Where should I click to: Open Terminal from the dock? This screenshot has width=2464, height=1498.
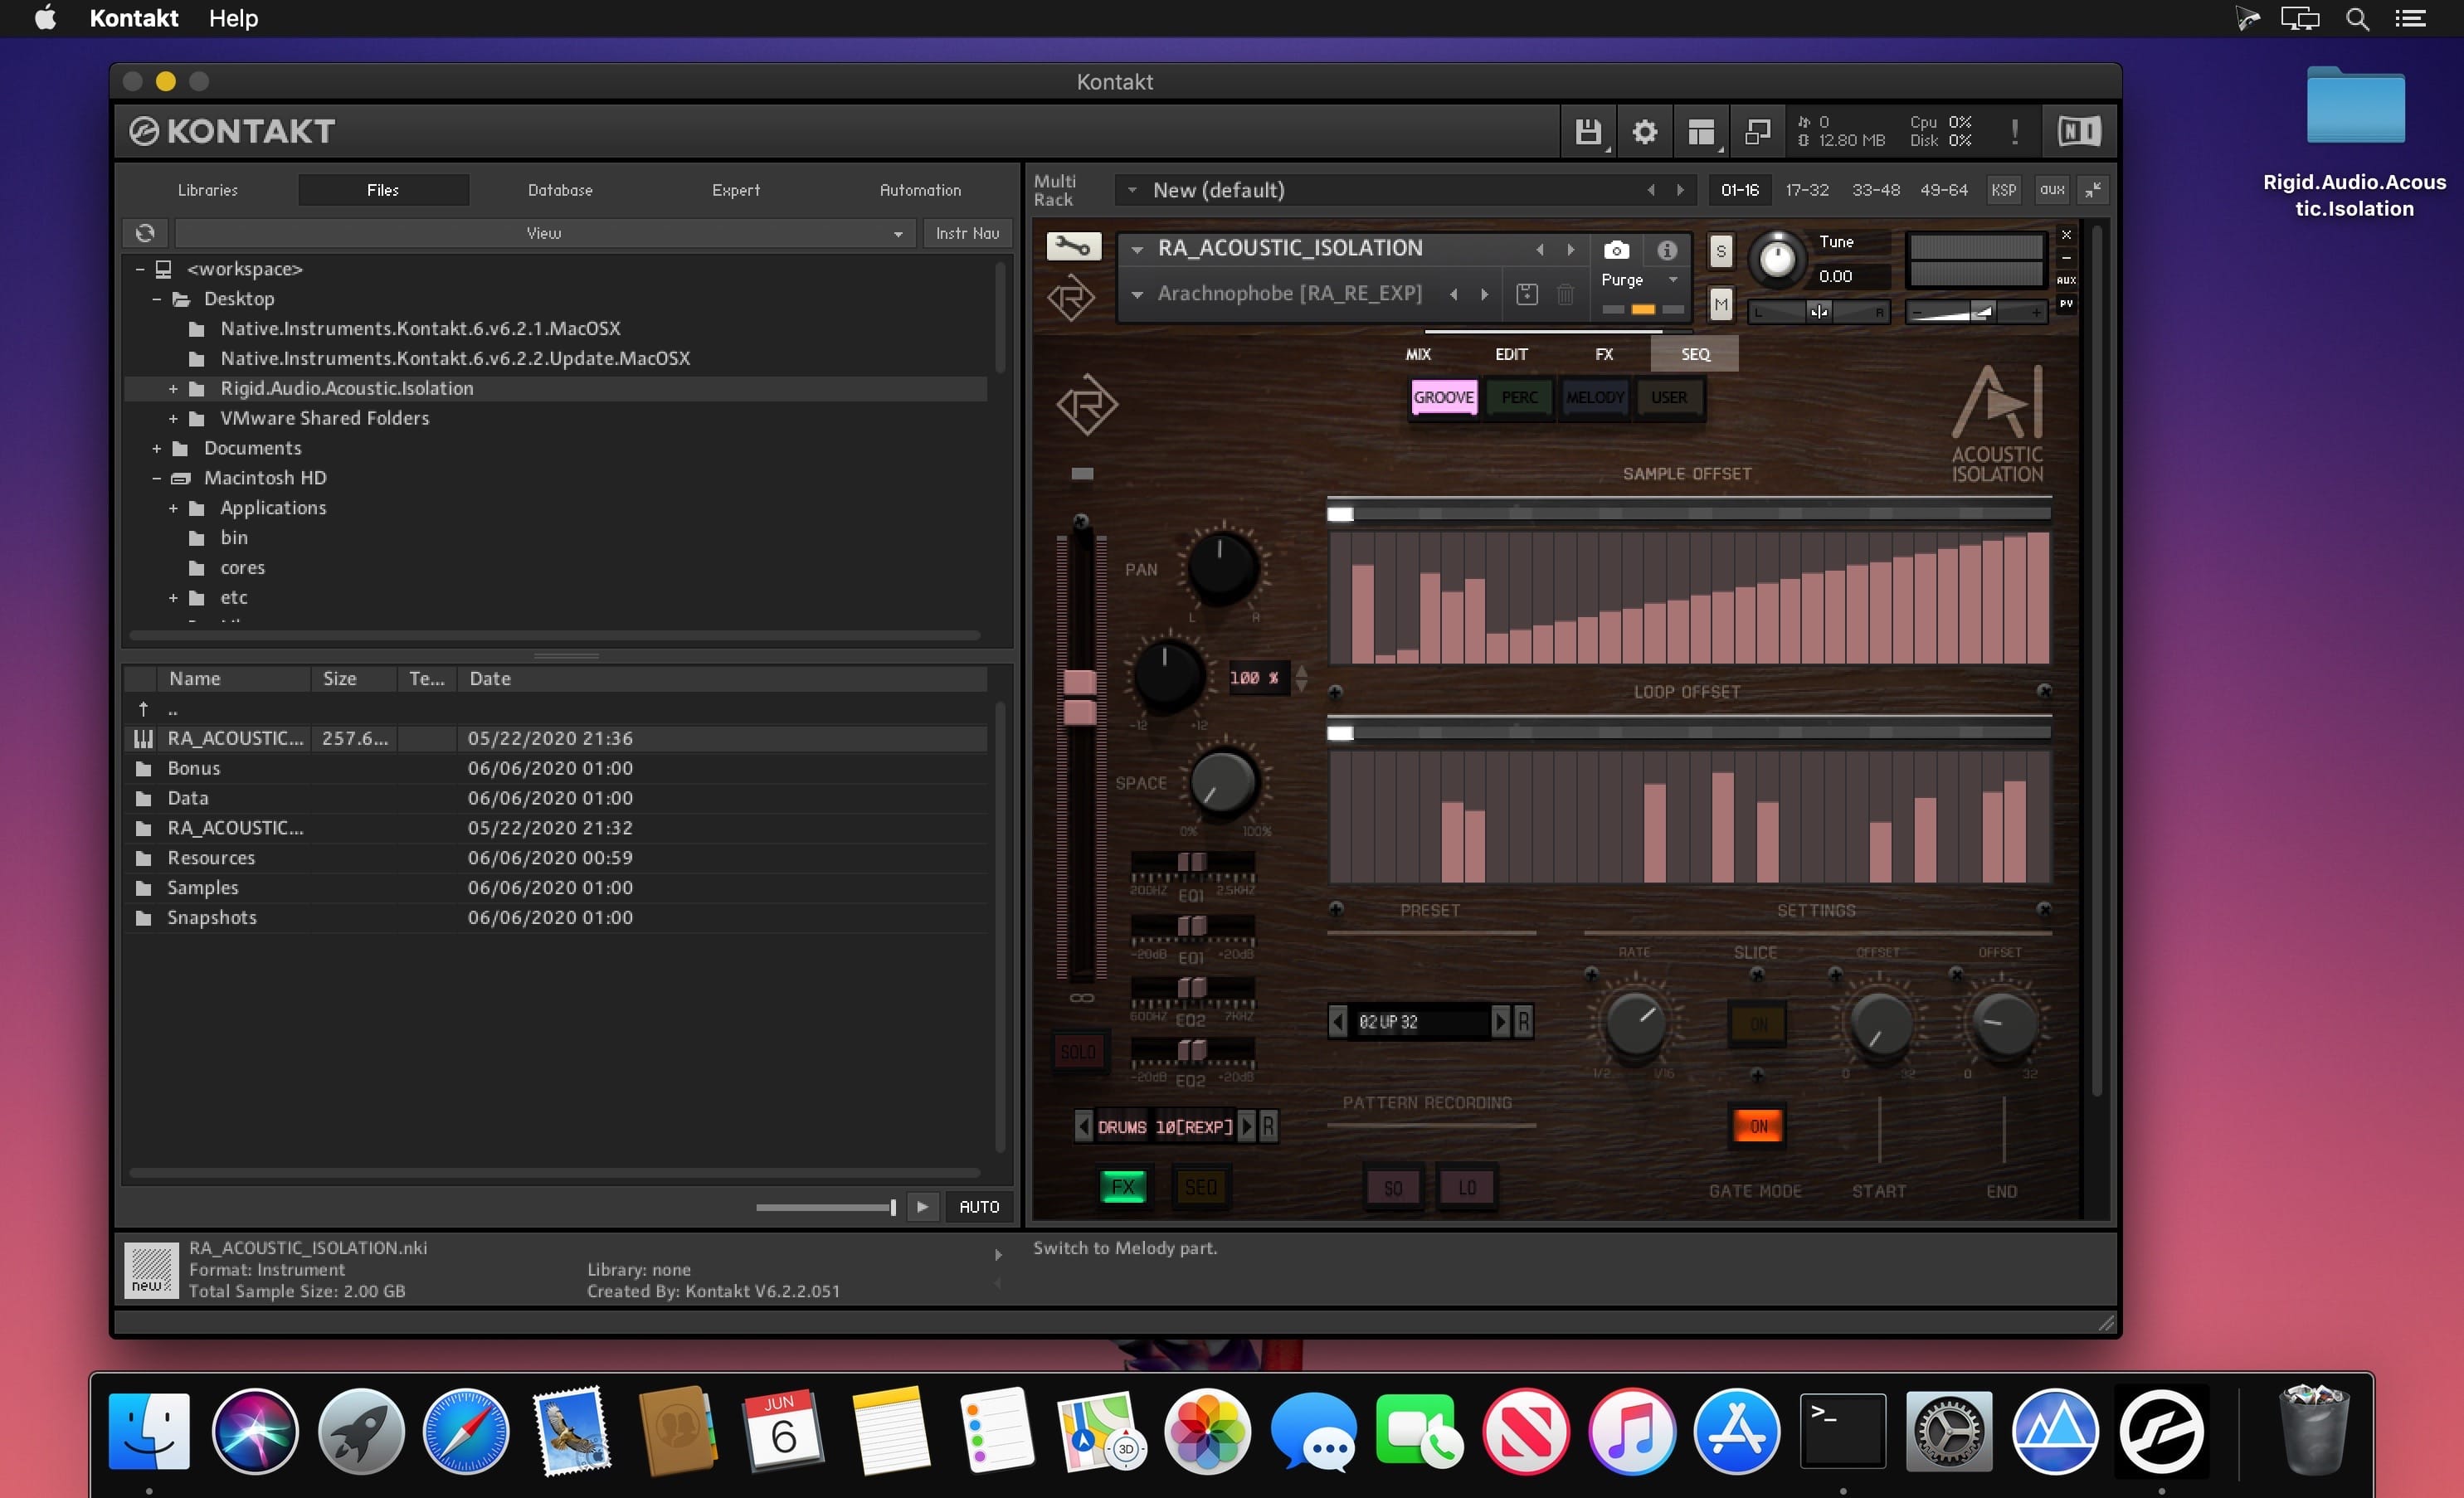[1843, 1431]
